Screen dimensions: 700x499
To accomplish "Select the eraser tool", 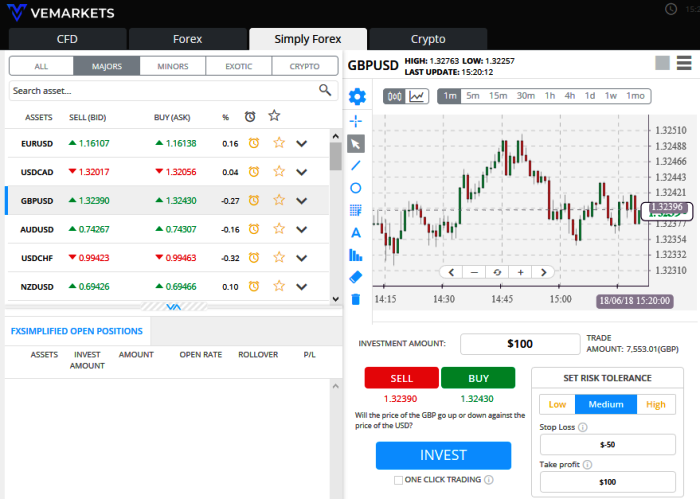I will tap(356, 277).
